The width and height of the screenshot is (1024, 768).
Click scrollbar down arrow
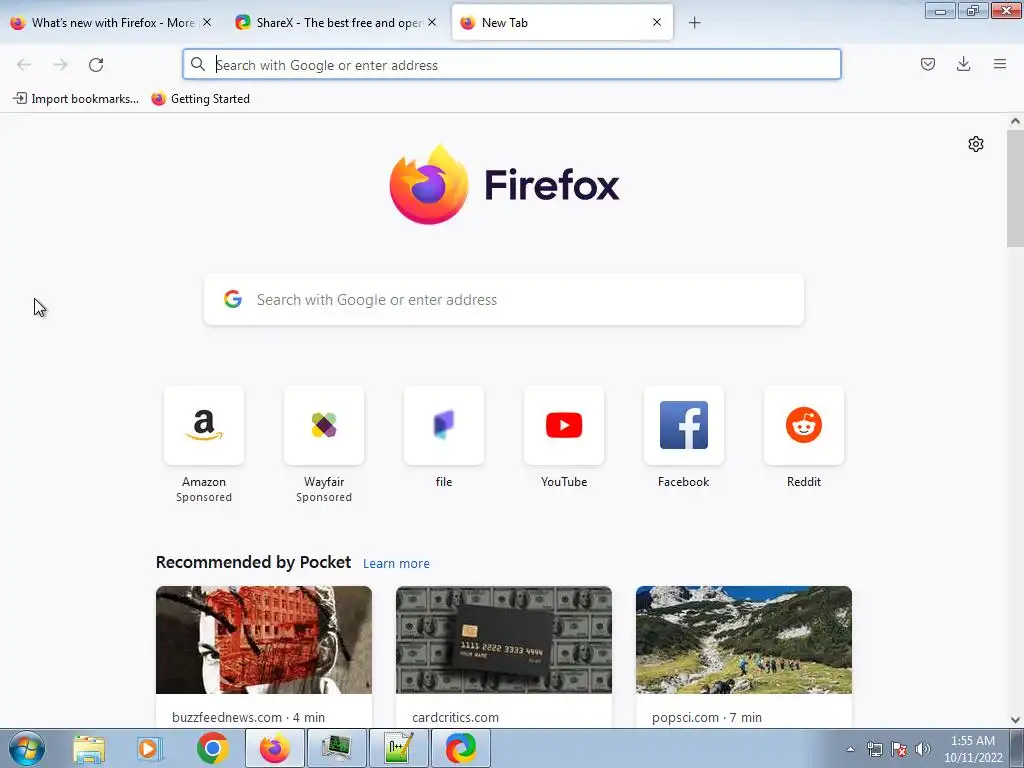[1015, 720]
